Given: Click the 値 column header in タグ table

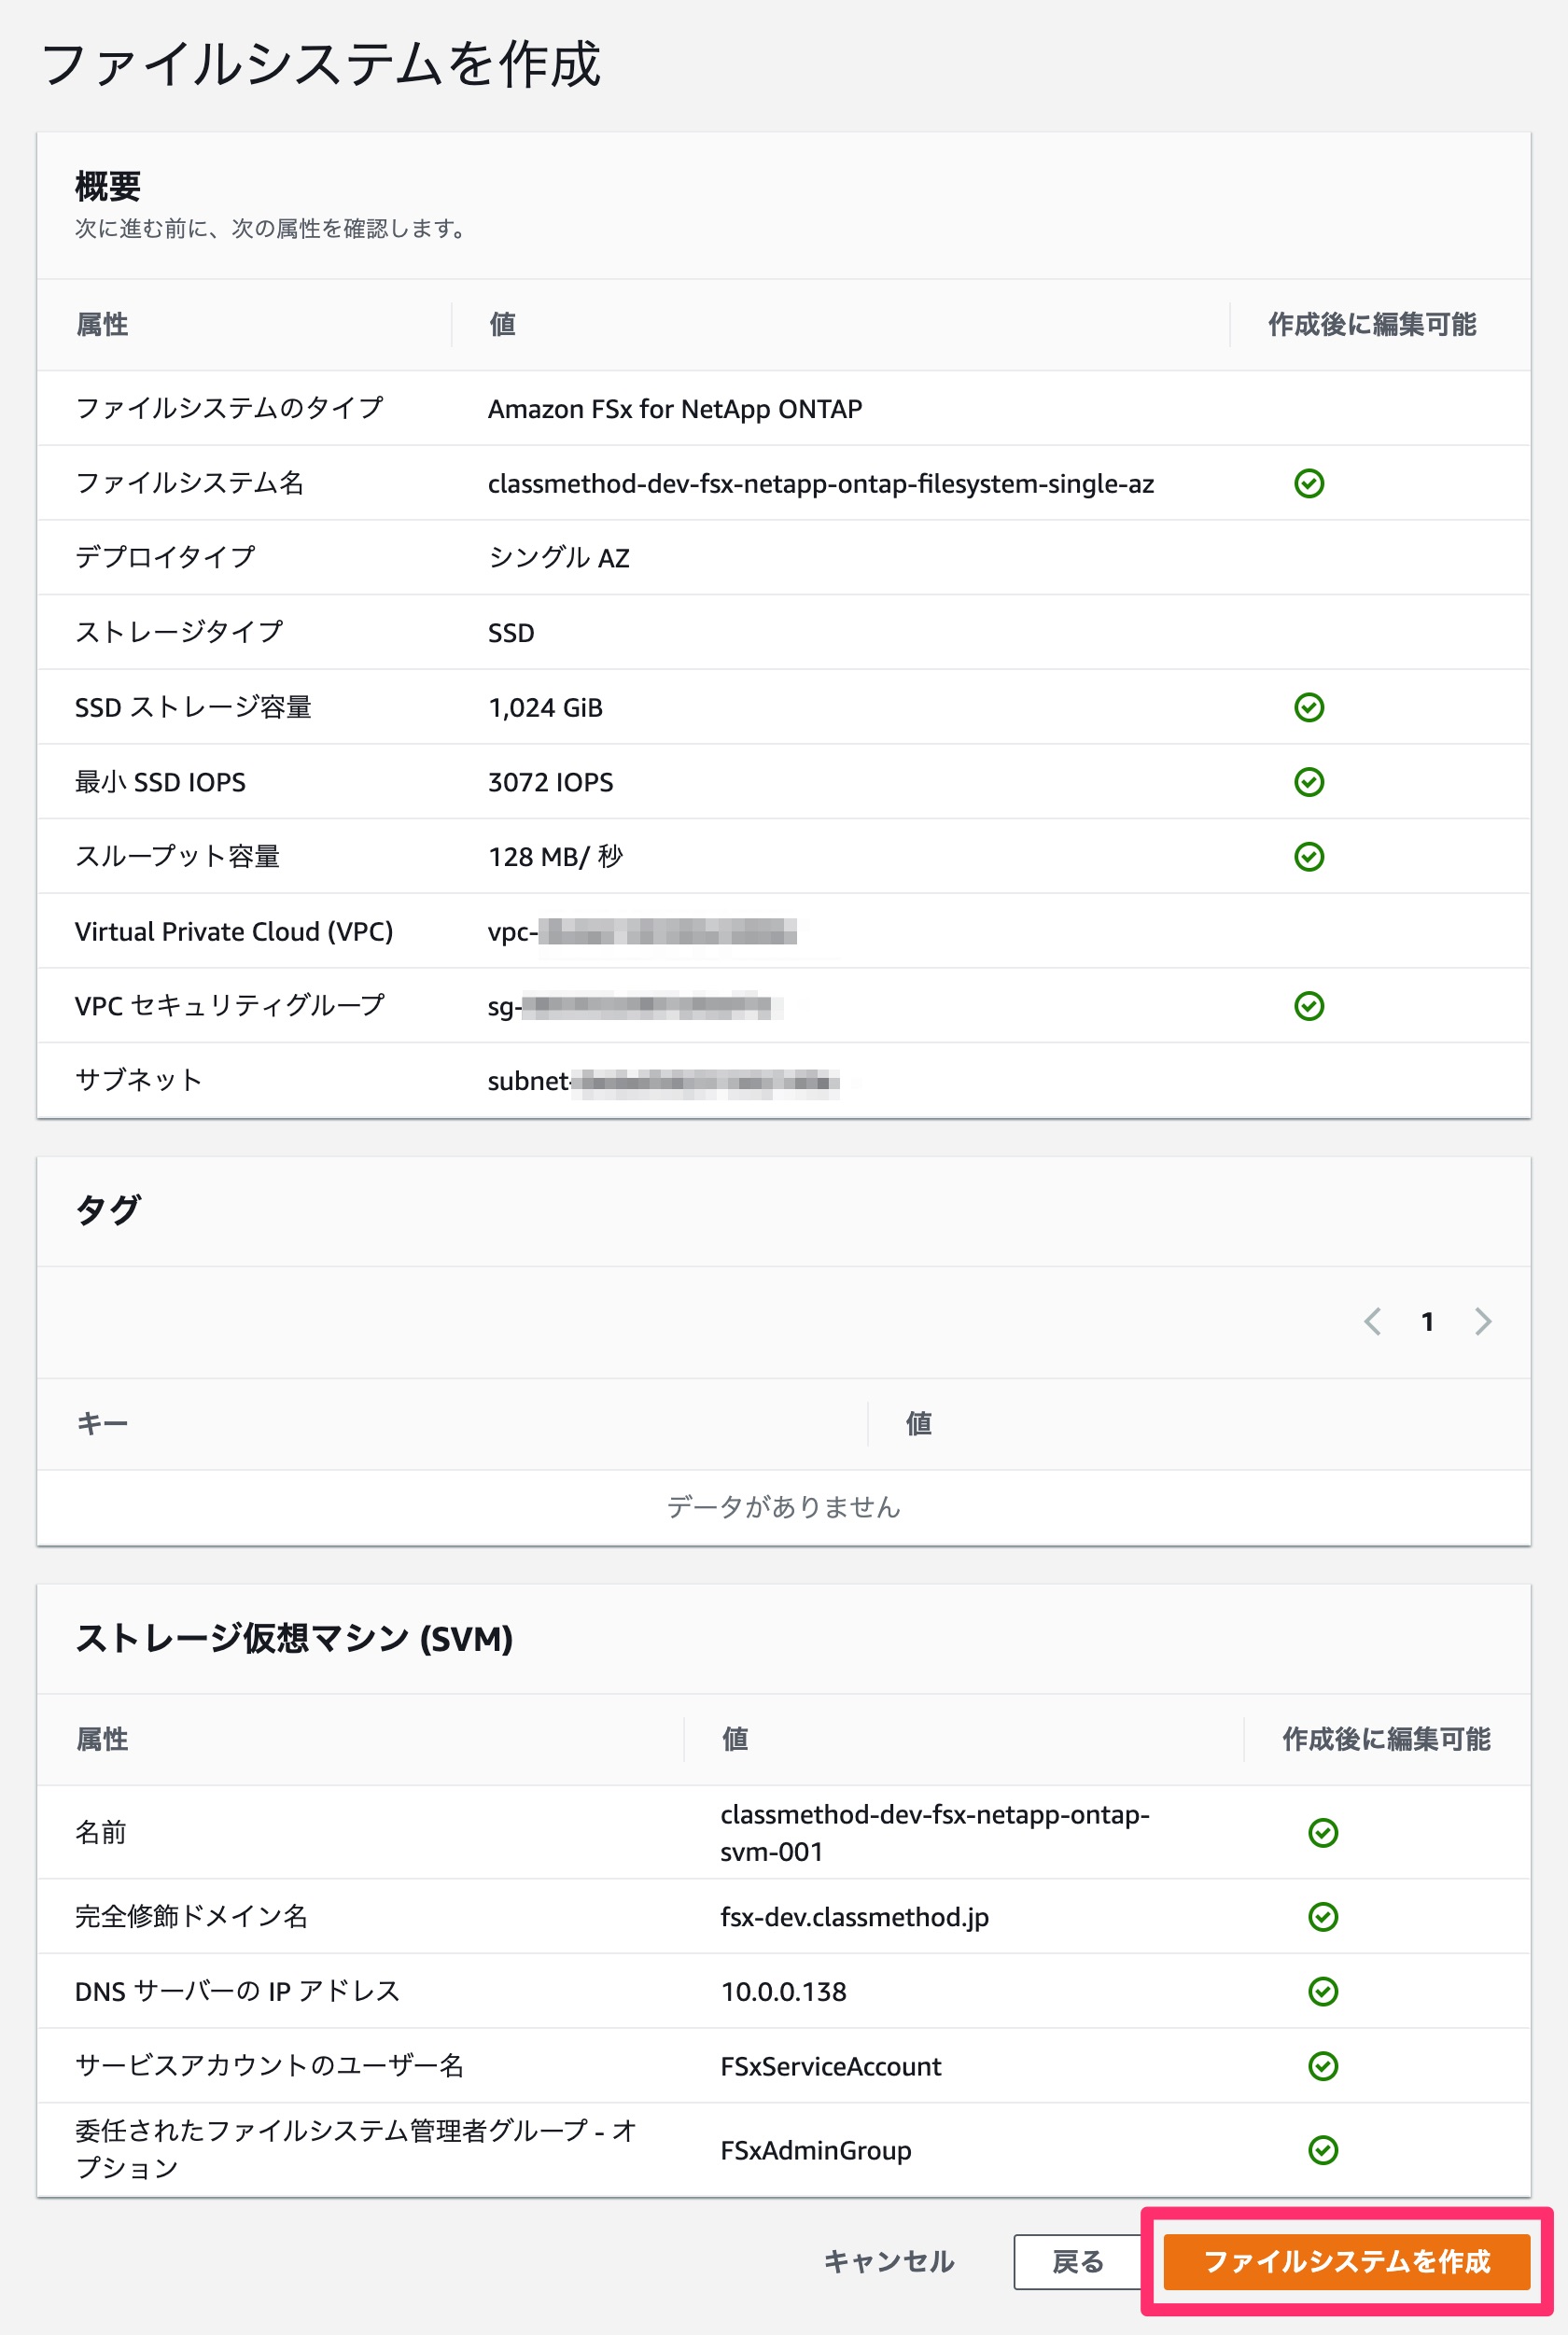Looking at the screenshot, I should (918, 1423).
